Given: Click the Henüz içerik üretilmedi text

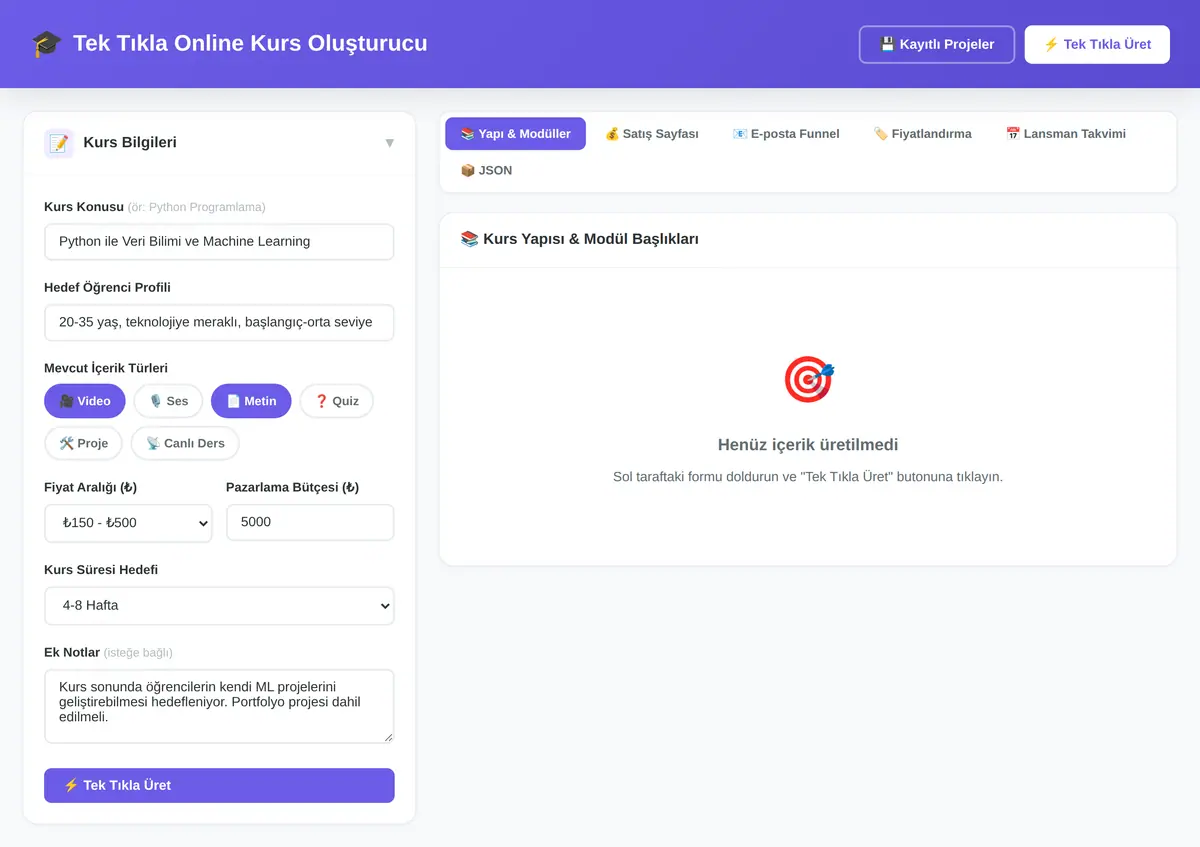Looking at the screenshot, I should [808, 445].
